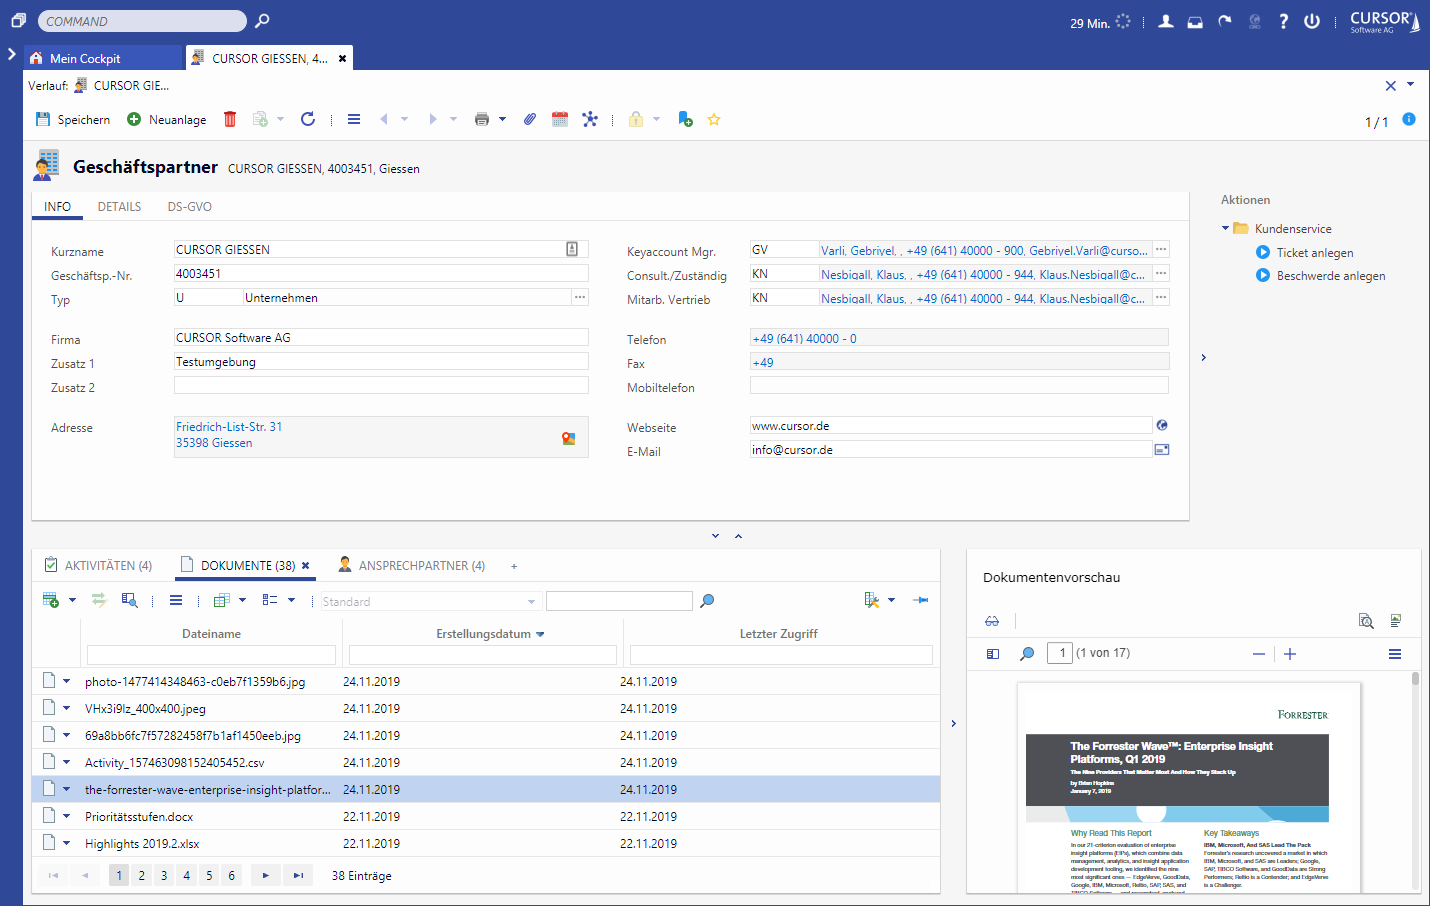Click the glasses icon in Dokumentenvorschau

tap(992, 621)
